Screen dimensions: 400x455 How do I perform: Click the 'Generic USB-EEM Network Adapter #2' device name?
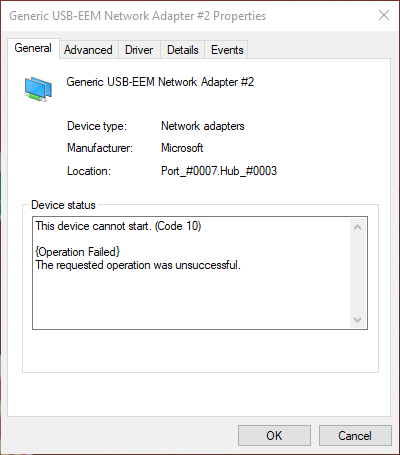pyautogui.click(x=160, y=82)
